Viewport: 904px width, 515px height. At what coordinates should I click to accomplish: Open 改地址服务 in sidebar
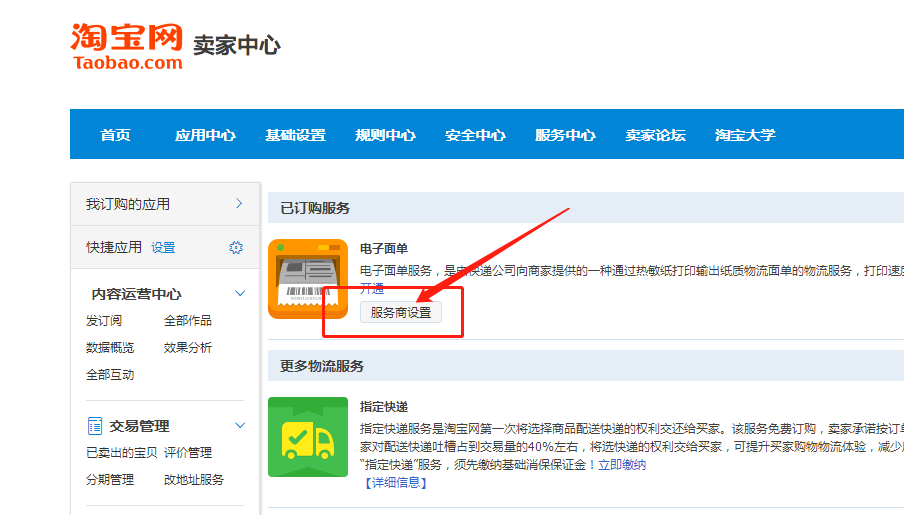coord(194,480)
